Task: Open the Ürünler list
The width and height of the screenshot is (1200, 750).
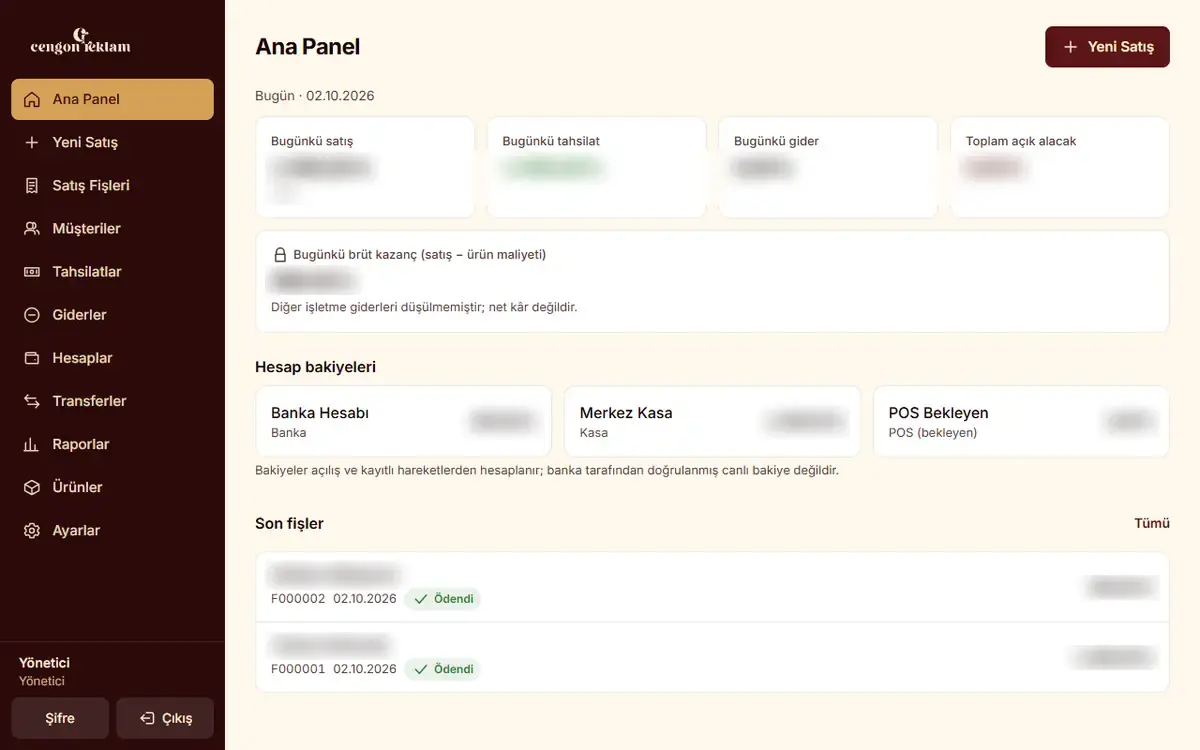Action: tap(112, 487)
